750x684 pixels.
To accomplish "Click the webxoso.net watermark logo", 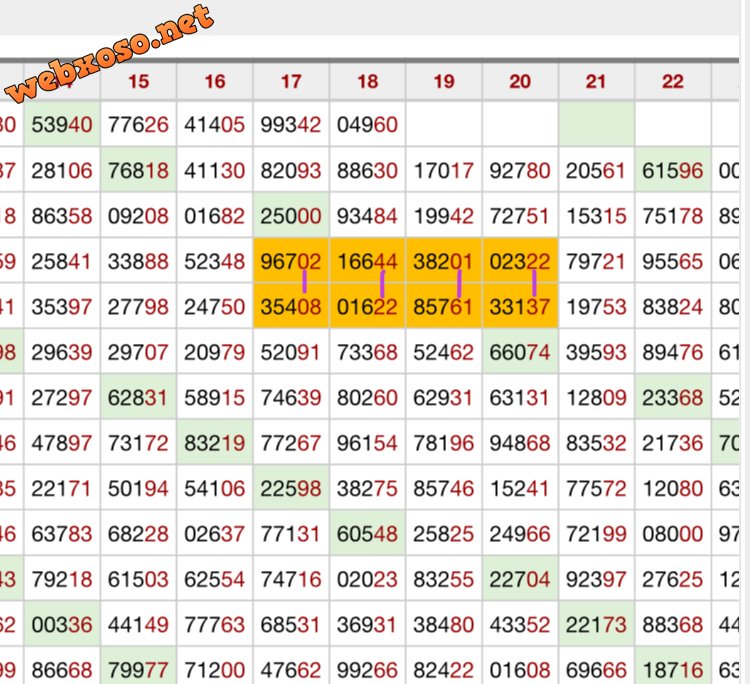I will point(109,54).
